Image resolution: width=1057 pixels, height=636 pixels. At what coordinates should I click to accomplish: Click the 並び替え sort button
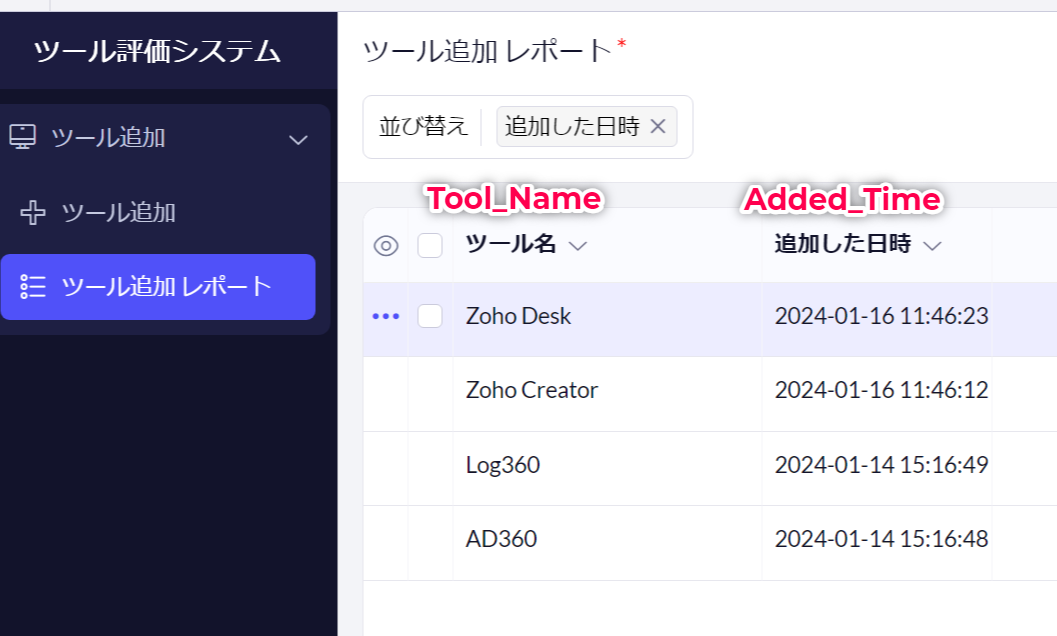[x=423, y=127]
